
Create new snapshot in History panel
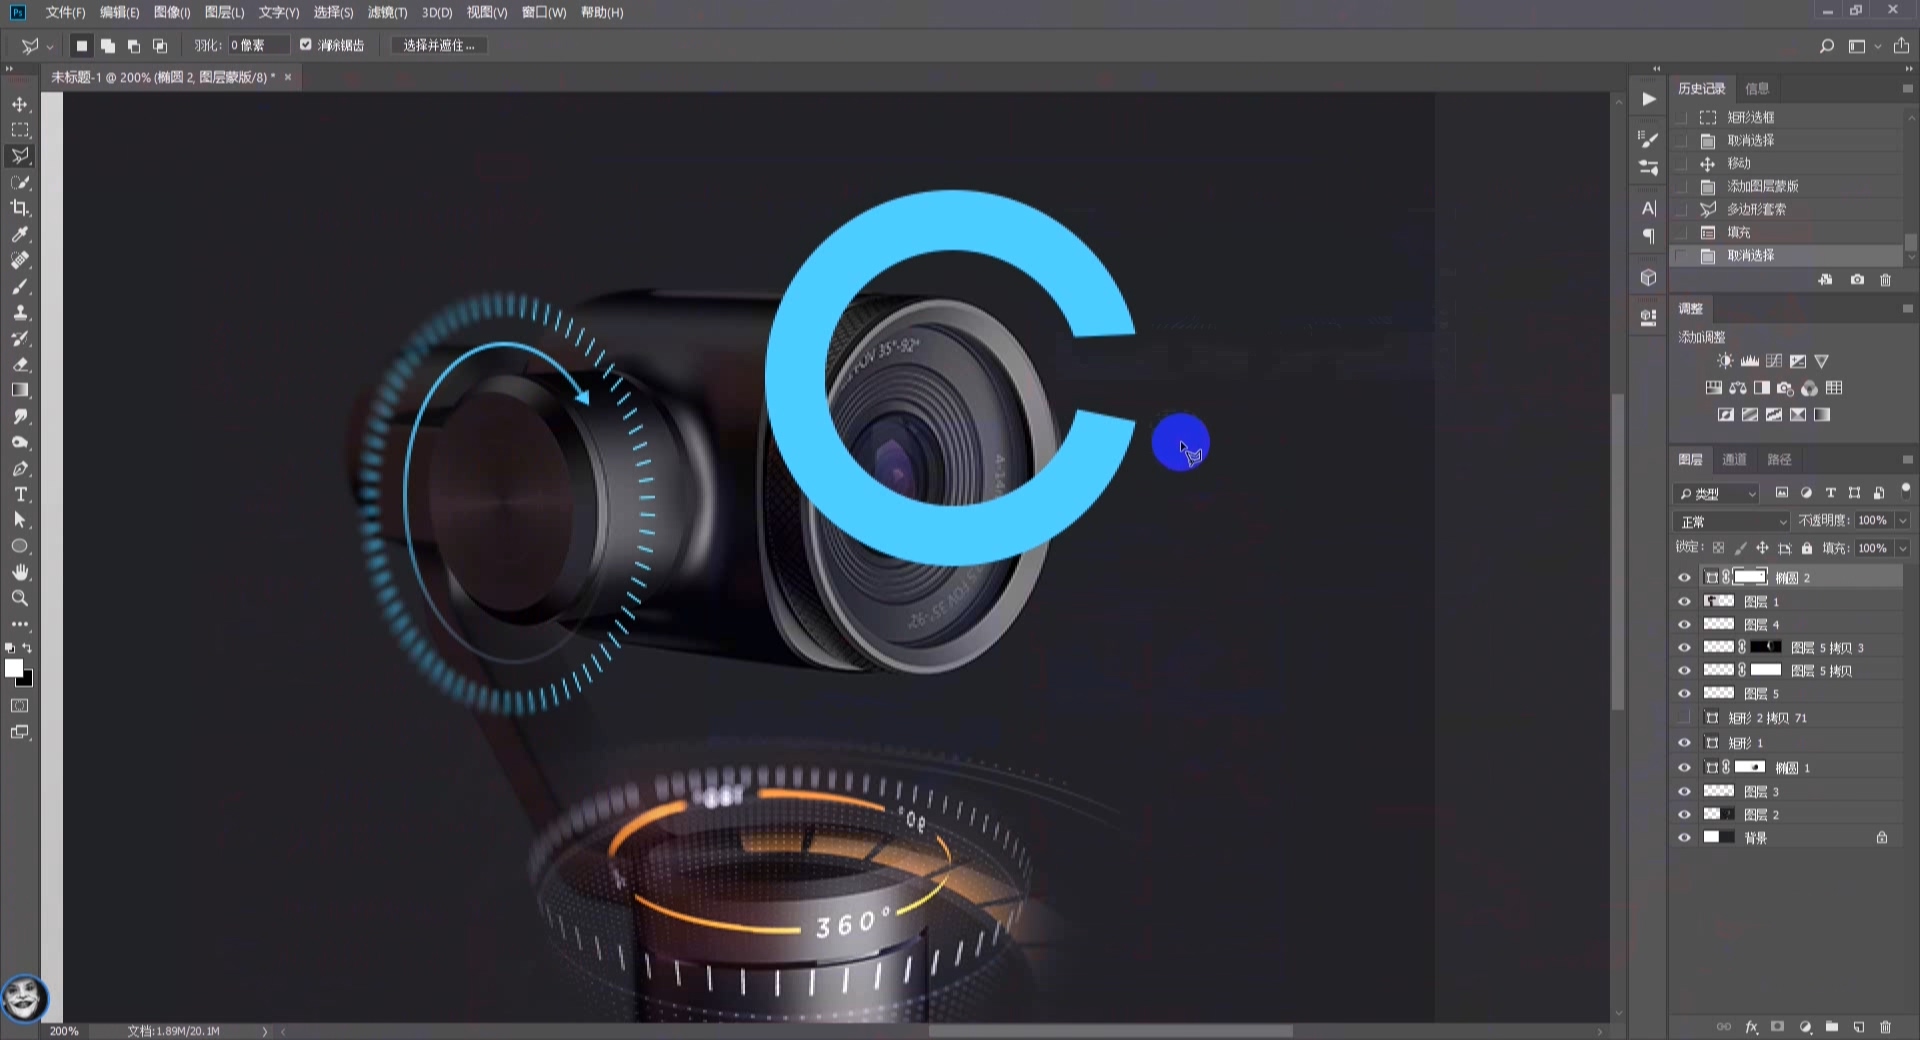click(1857, 280)
